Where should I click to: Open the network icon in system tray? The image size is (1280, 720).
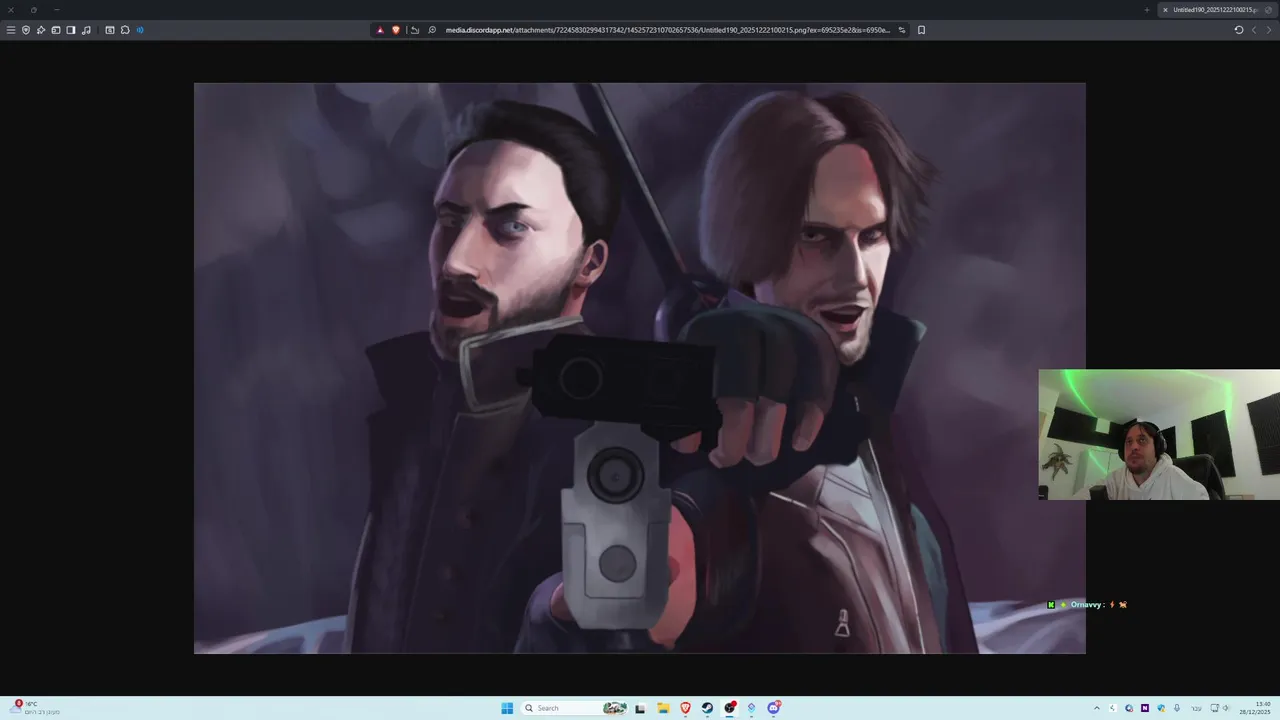tap(1214, 708)
